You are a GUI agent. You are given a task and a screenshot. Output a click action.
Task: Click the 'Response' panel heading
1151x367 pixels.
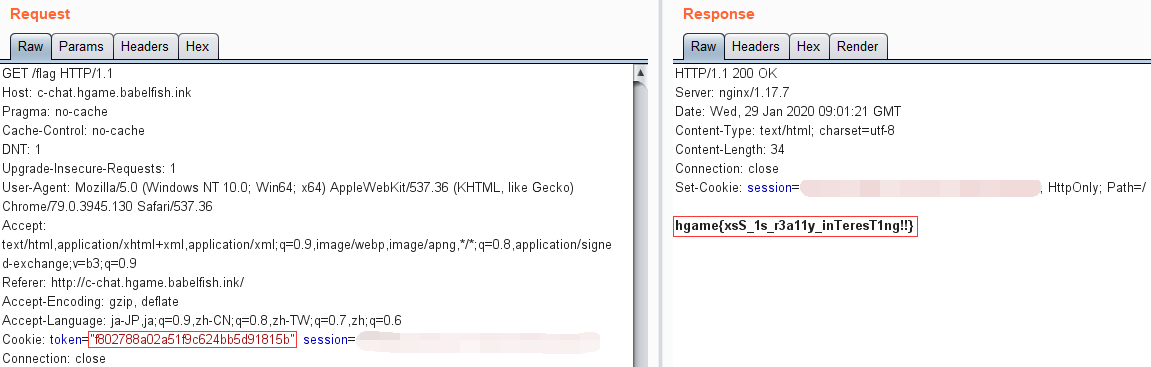point(719,14)
